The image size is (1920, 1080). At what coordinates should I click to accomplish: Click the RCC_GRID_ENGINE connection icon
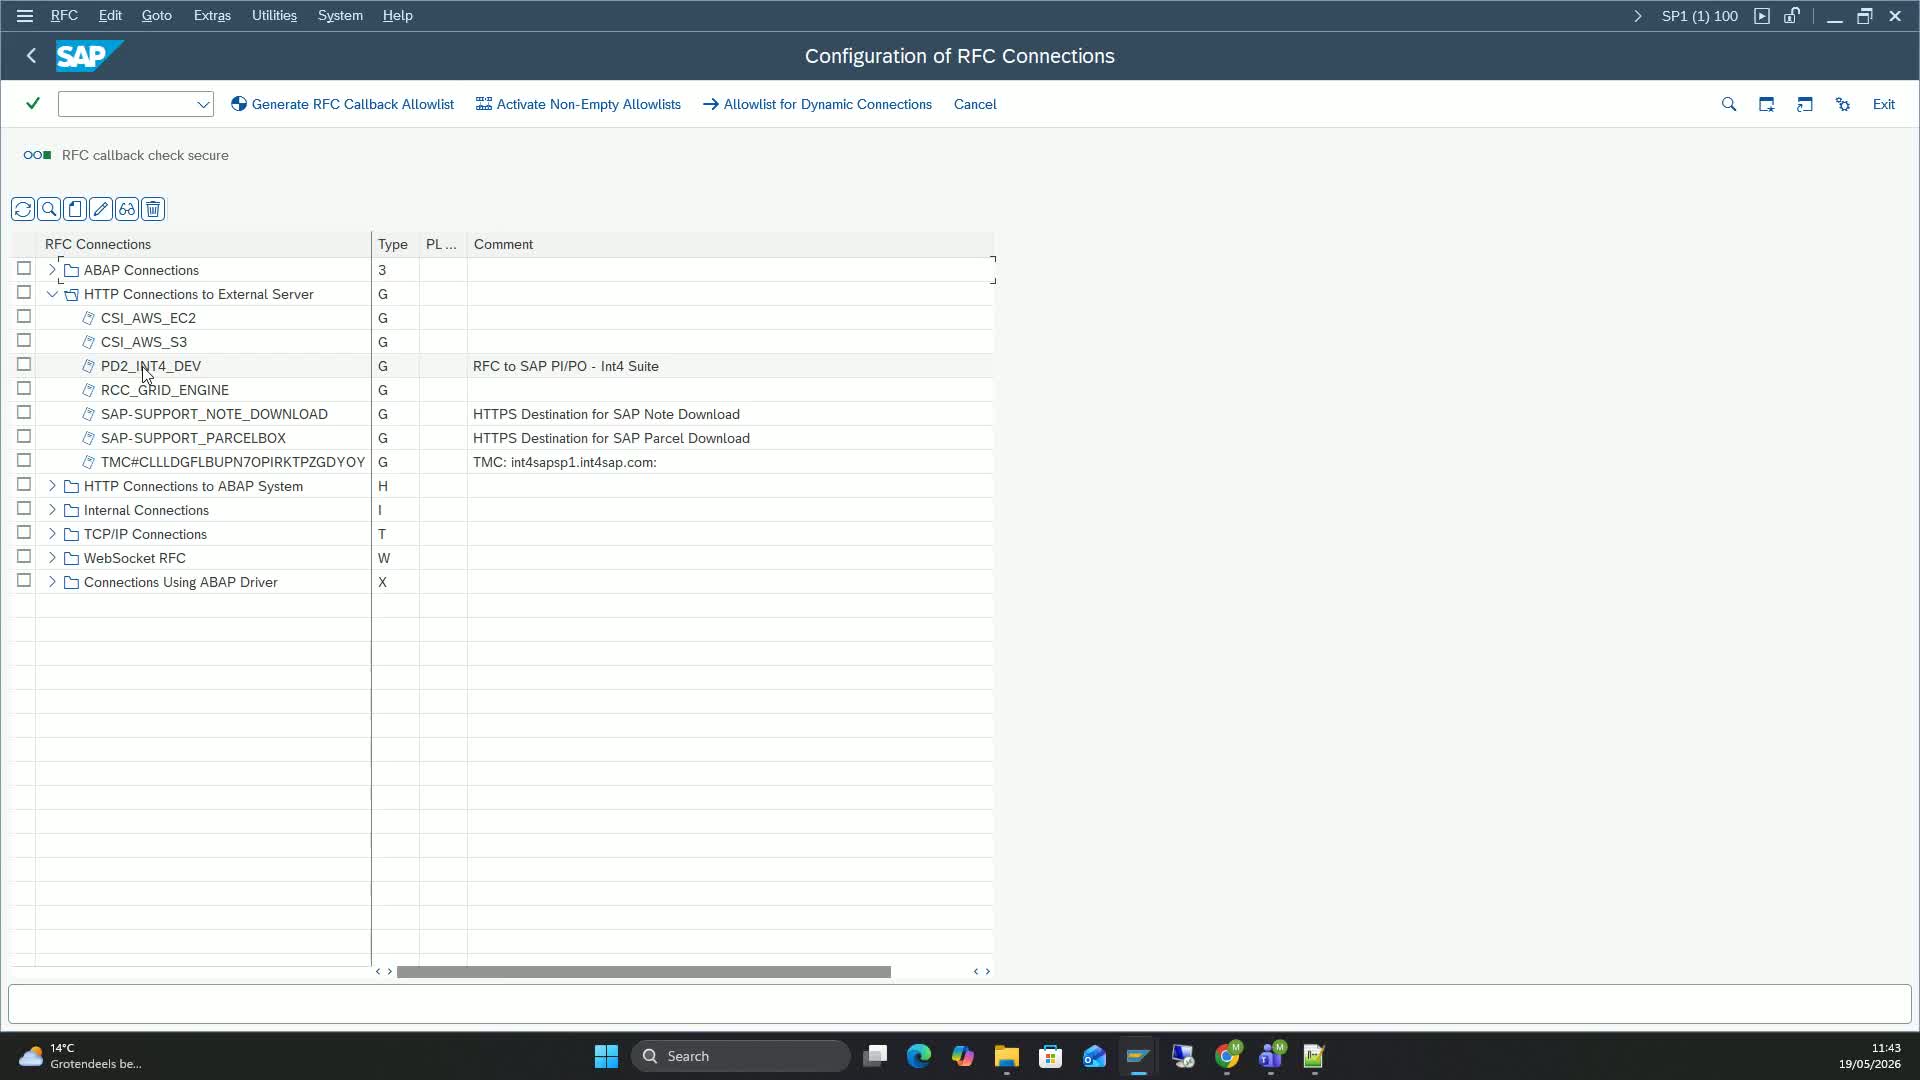point(88,390)
